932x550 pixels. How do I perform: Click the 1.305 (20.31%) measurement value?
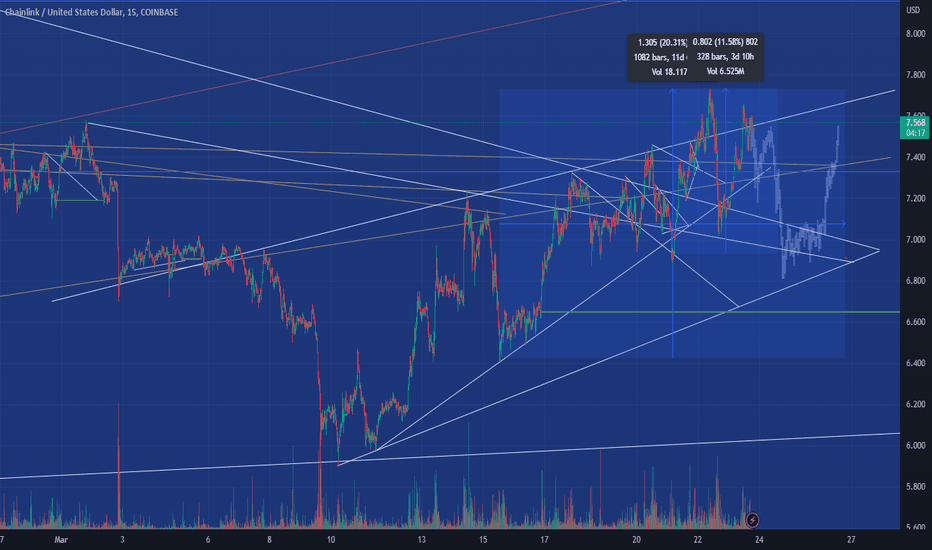point(662,43)
